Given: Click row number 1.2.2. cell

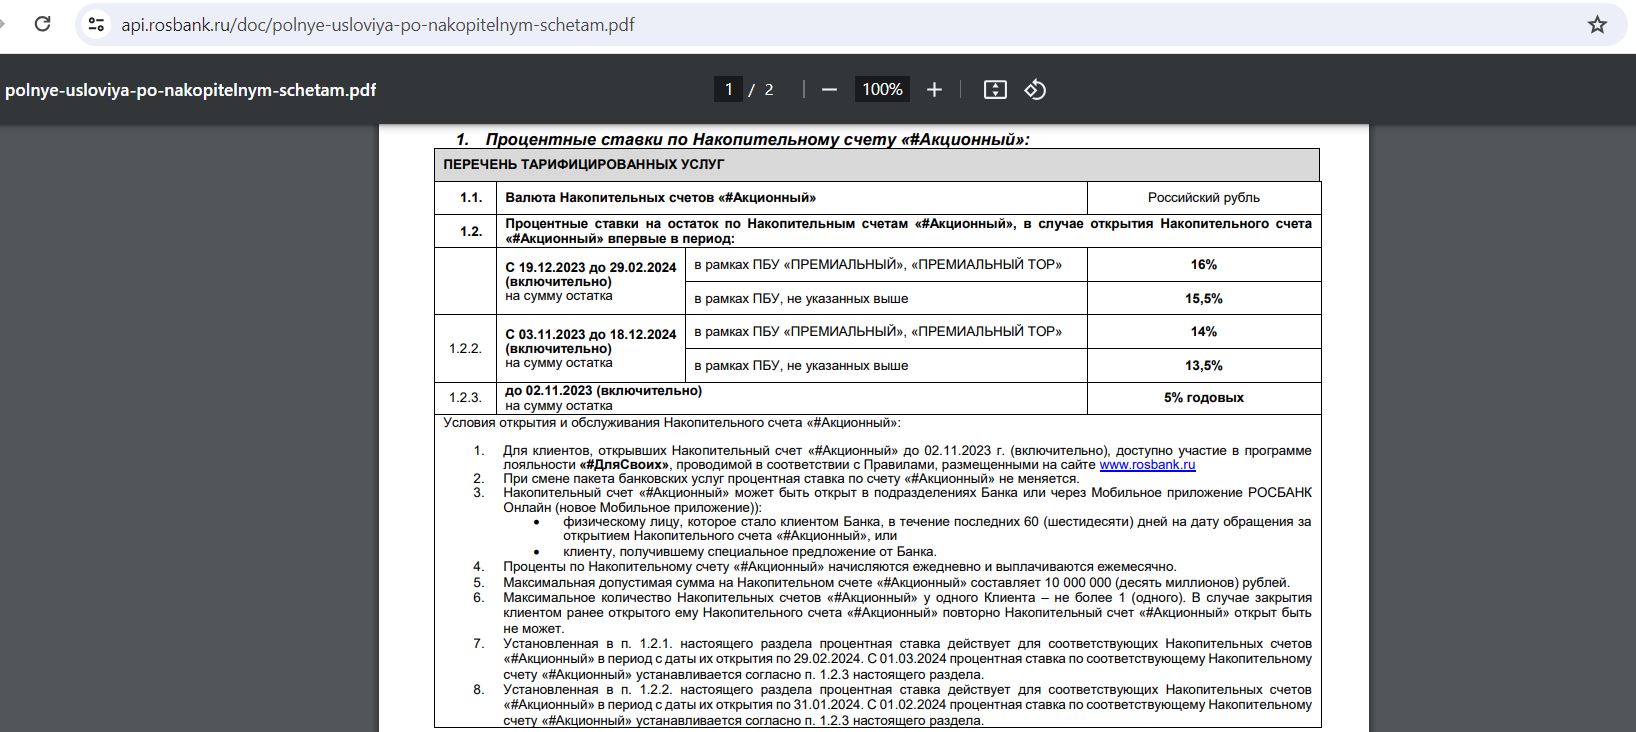Looking at the screenshot, I should tap(466, 349).
